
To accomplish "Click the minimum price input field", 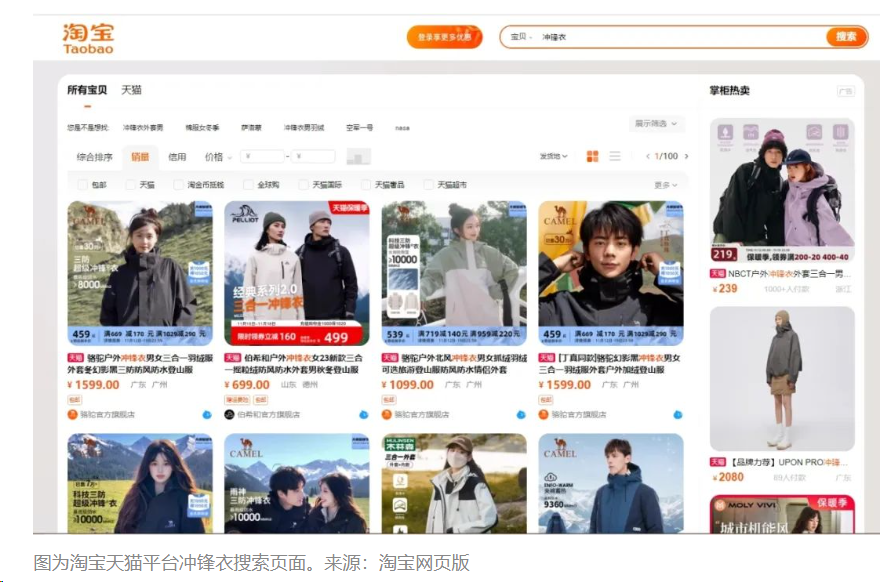I will (x=263, y=156).
